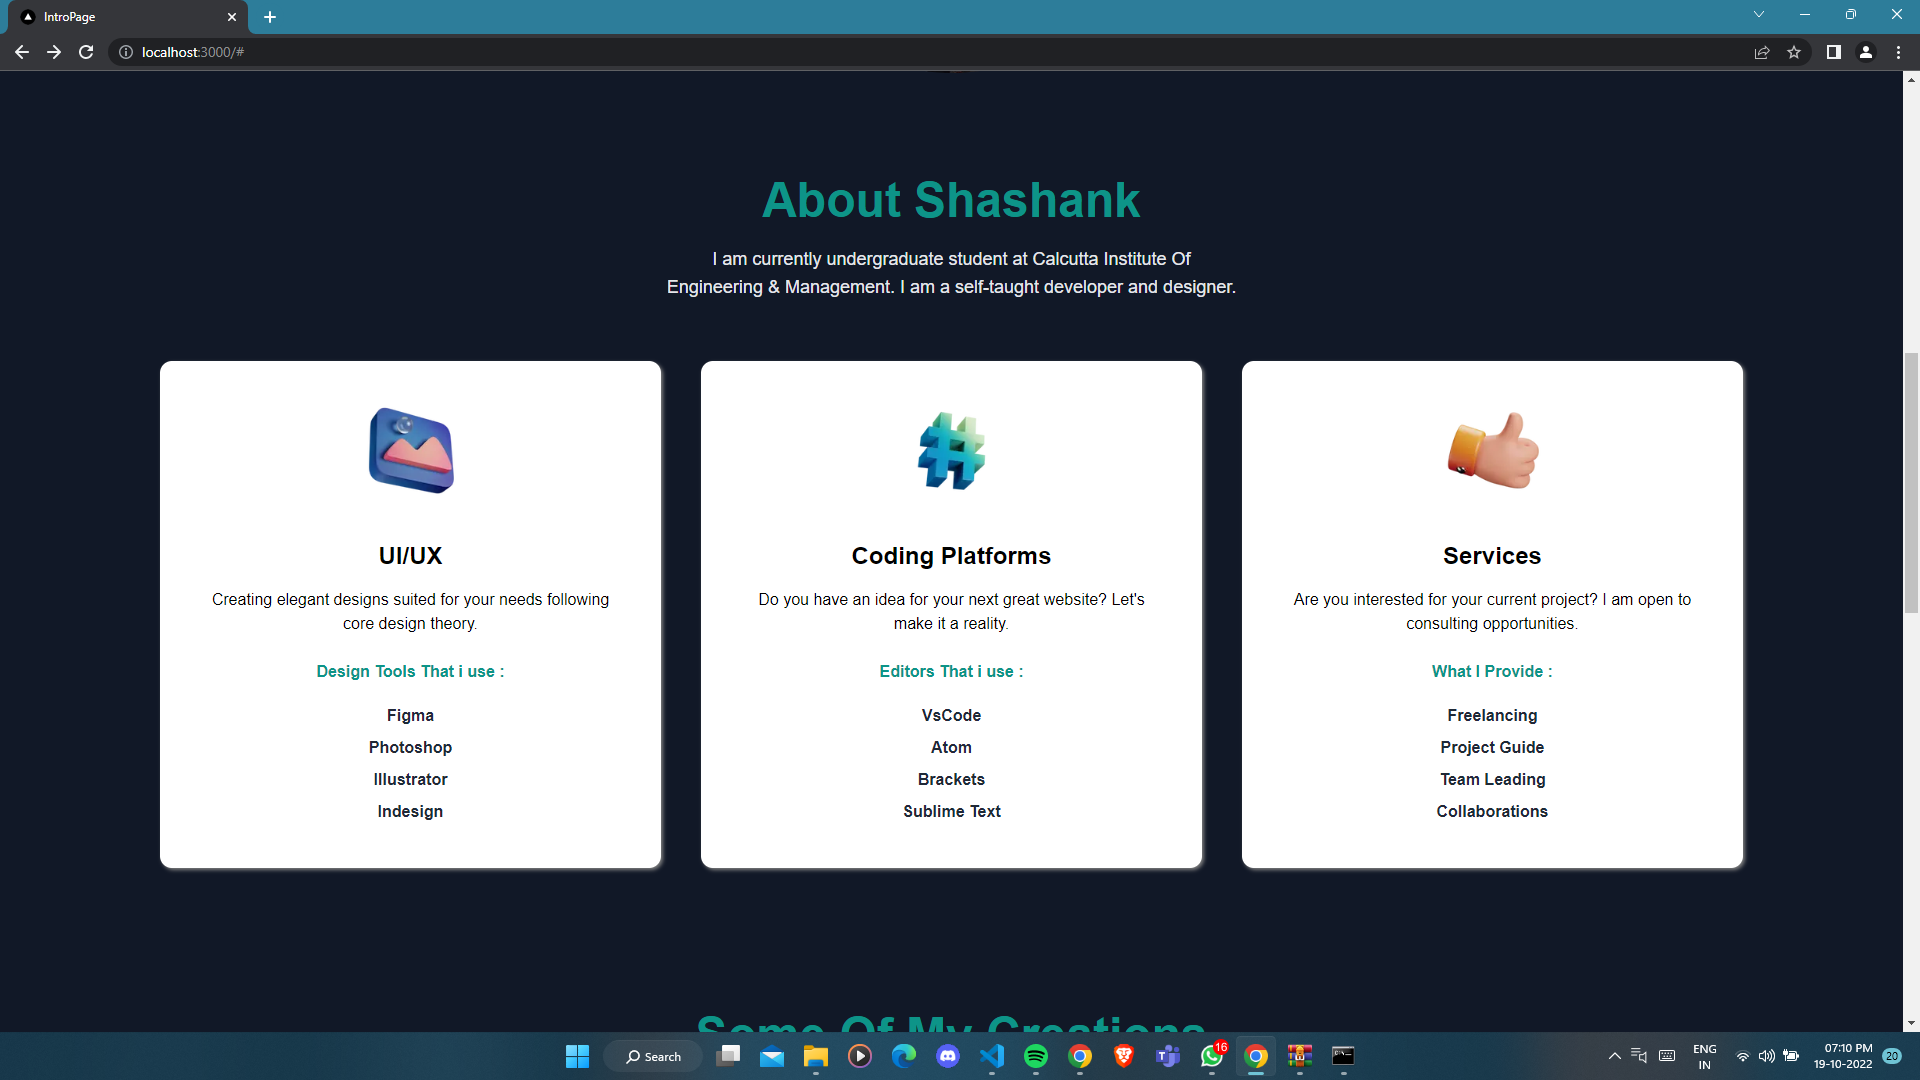This screenshot has width=1920, height=1080.
Task: Toggle the Chrome side panel
Action: pyautogui.click(x=1833, y=52)
